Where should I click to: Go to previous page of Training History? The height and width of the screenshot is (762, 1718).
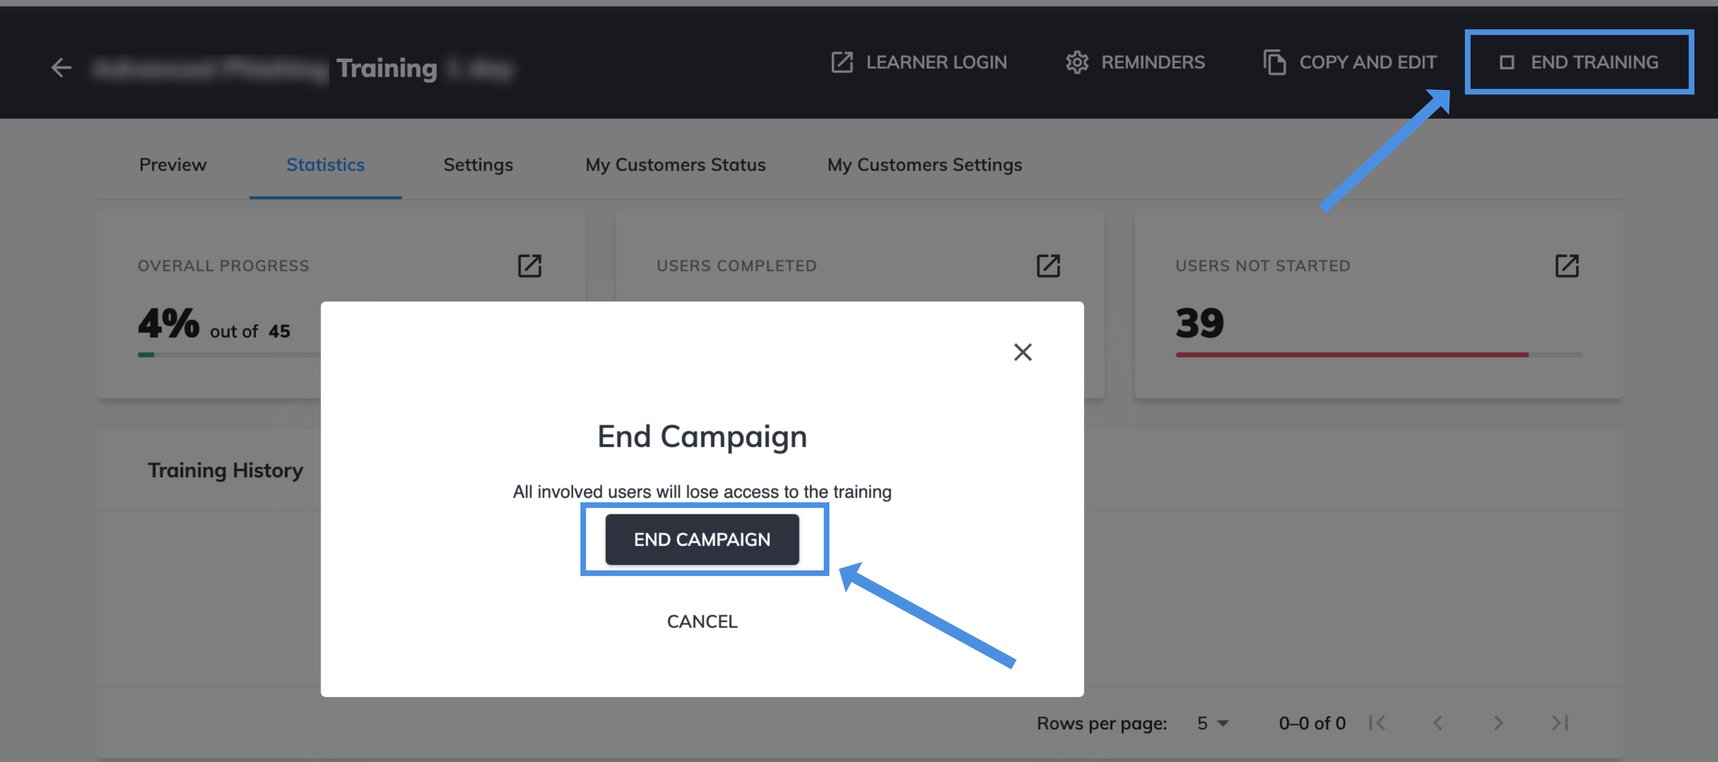tap(1438, 722)
